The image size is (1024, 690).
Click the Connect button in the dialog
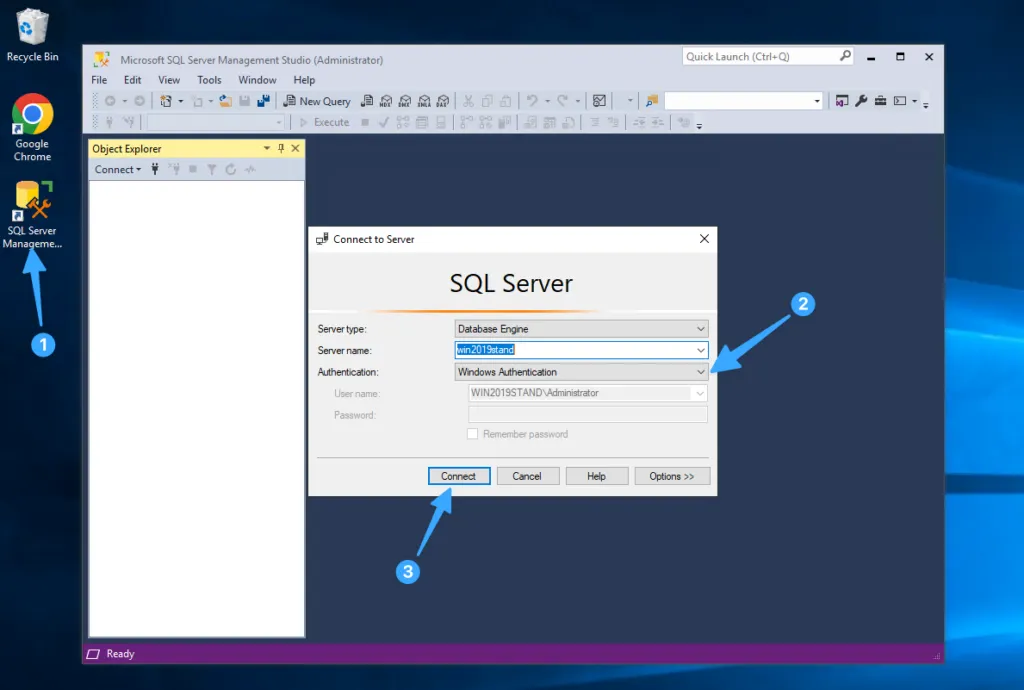coord(459,475)
